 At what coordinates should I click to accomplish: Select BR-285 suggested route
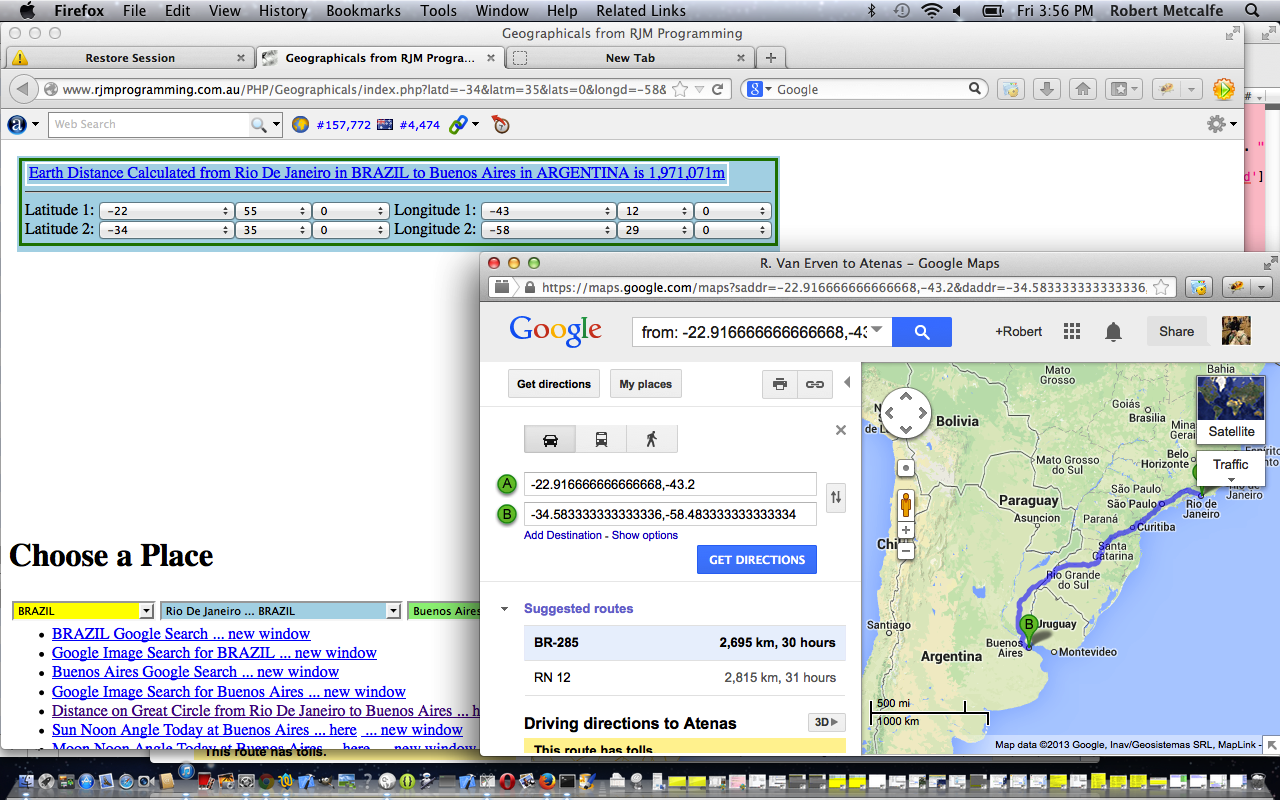[685, 643]
